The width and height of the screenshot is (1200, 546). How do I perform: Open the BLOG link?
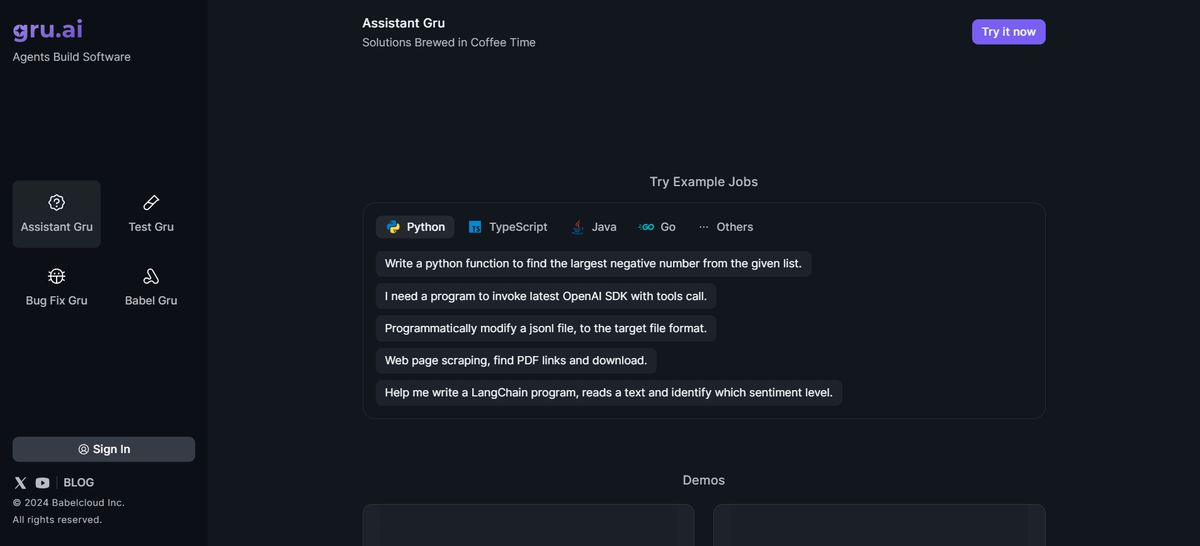(79, 482)
